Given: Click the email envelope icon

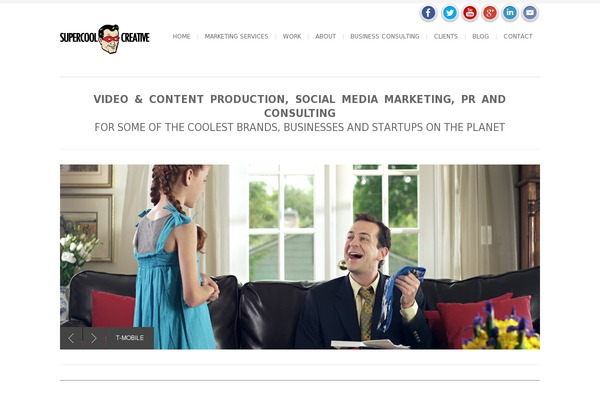Looking at the screenshot, I should click(530, 13).
